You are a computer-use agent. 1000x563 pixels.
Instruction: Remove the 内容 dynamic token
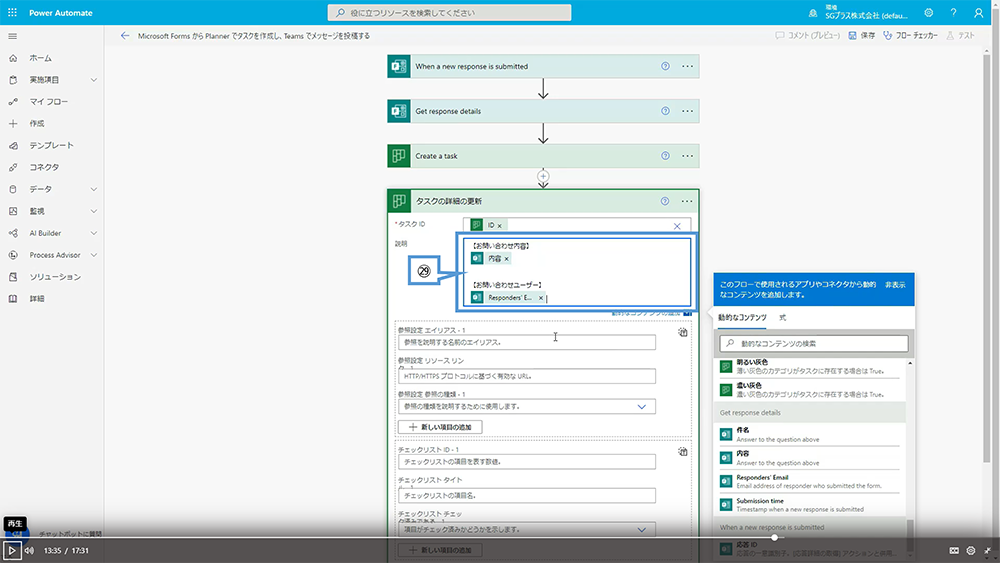(506, 259)
